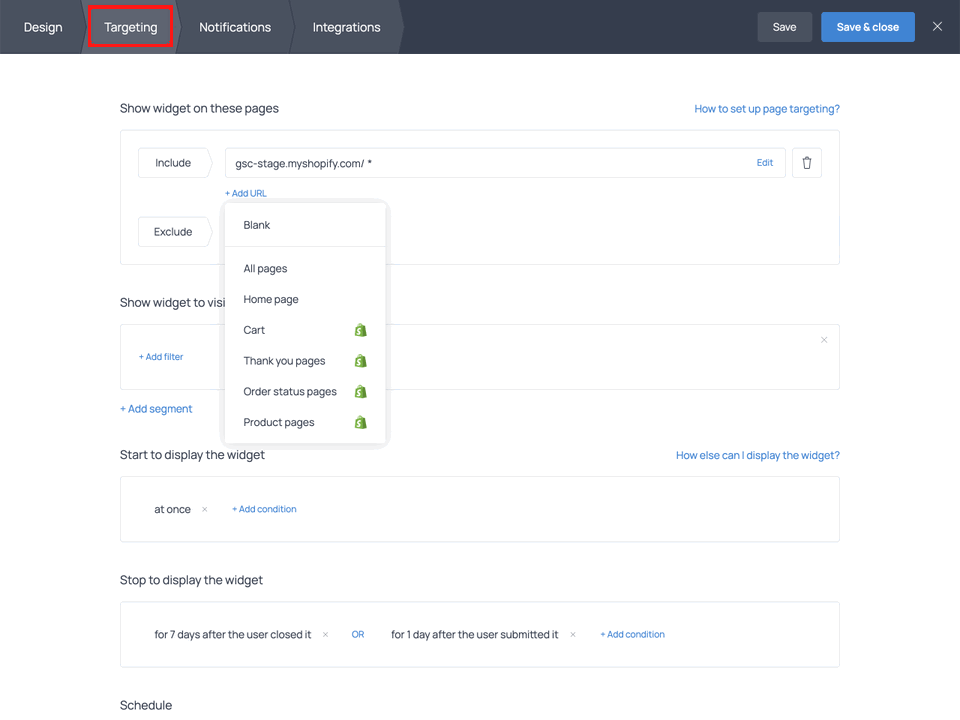This screenshot has width=960, height=720.
Task: Add a new visitor segment
Action: pyautogui.click(x=156, y=408)
